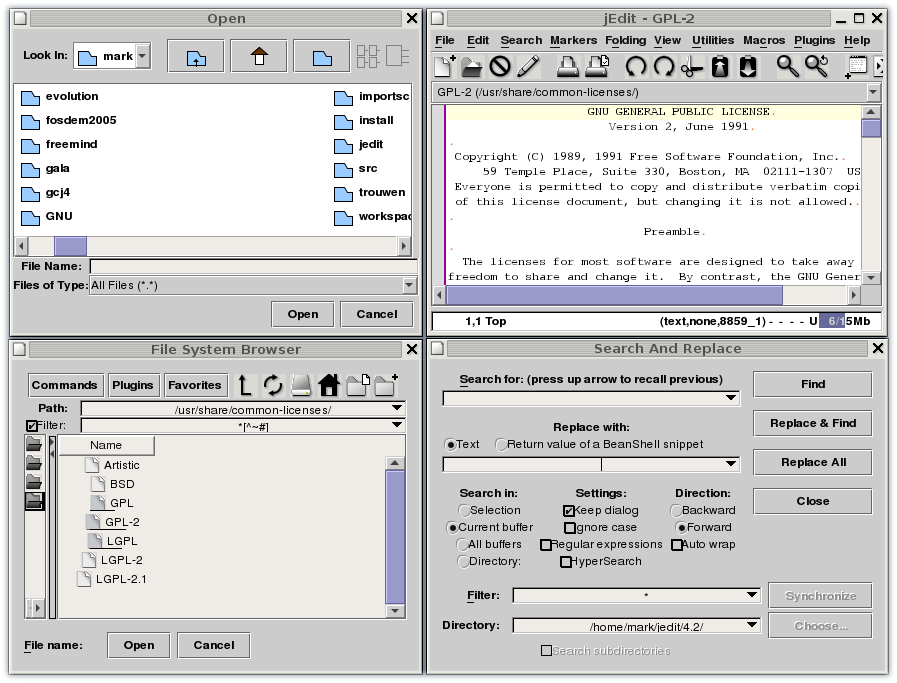Screen dimensions: 897x683
Task: Enable Regular expressions in Search And Replace
Action: click(546, 545)
